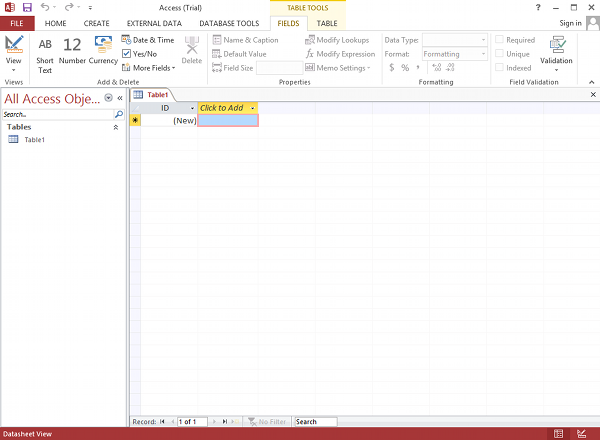Add a Date & Time field
Image resolution: width=600 pixels, height=440 pixels.
pyautogui.click(x=148, y=40)
